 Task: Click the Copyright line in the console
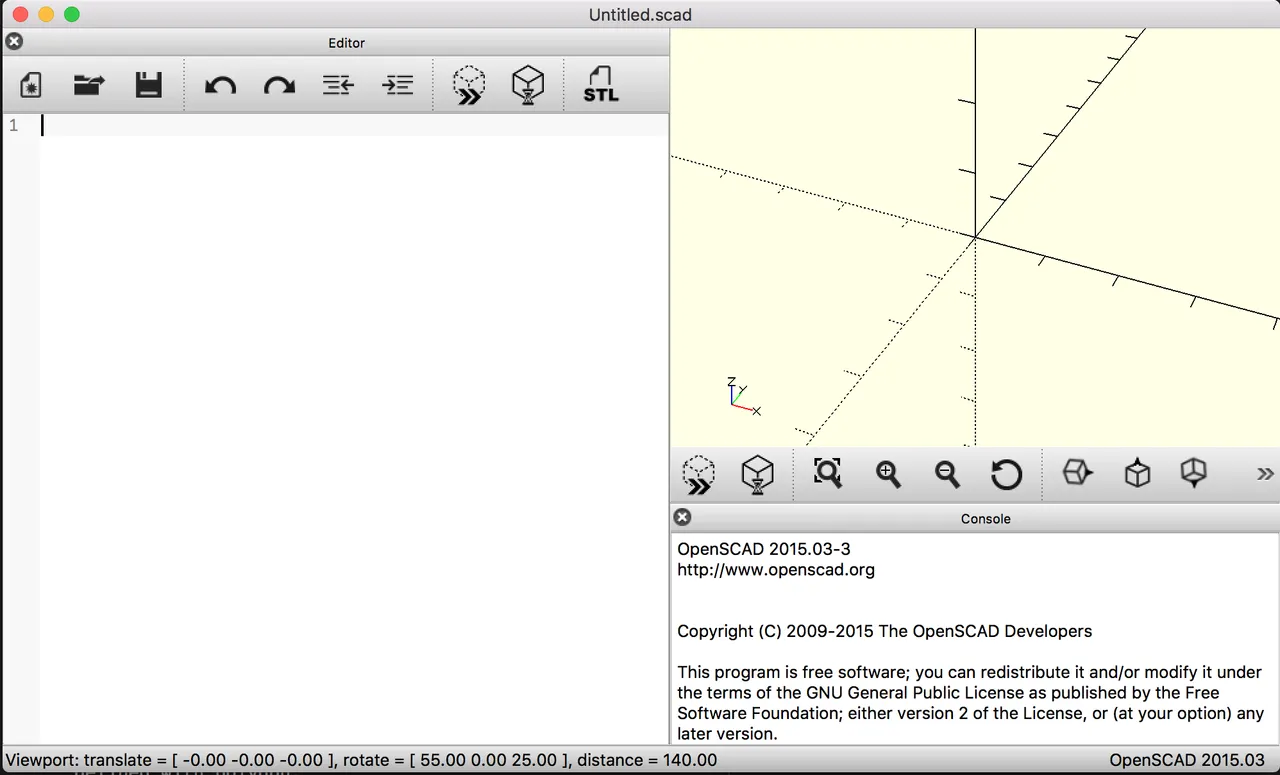(885, 631)
